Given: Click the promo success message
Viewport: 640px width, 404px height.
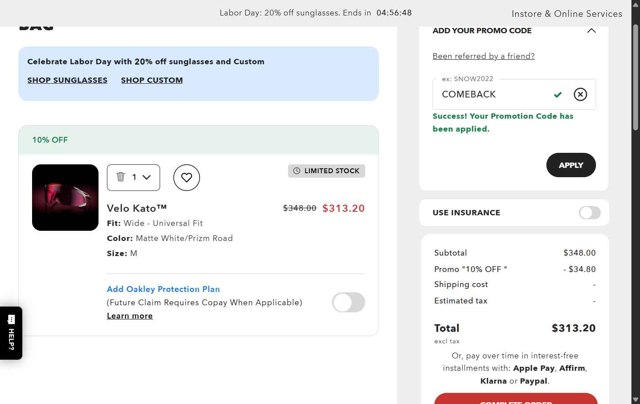Looking at the screenshot, I should point(503,122).
